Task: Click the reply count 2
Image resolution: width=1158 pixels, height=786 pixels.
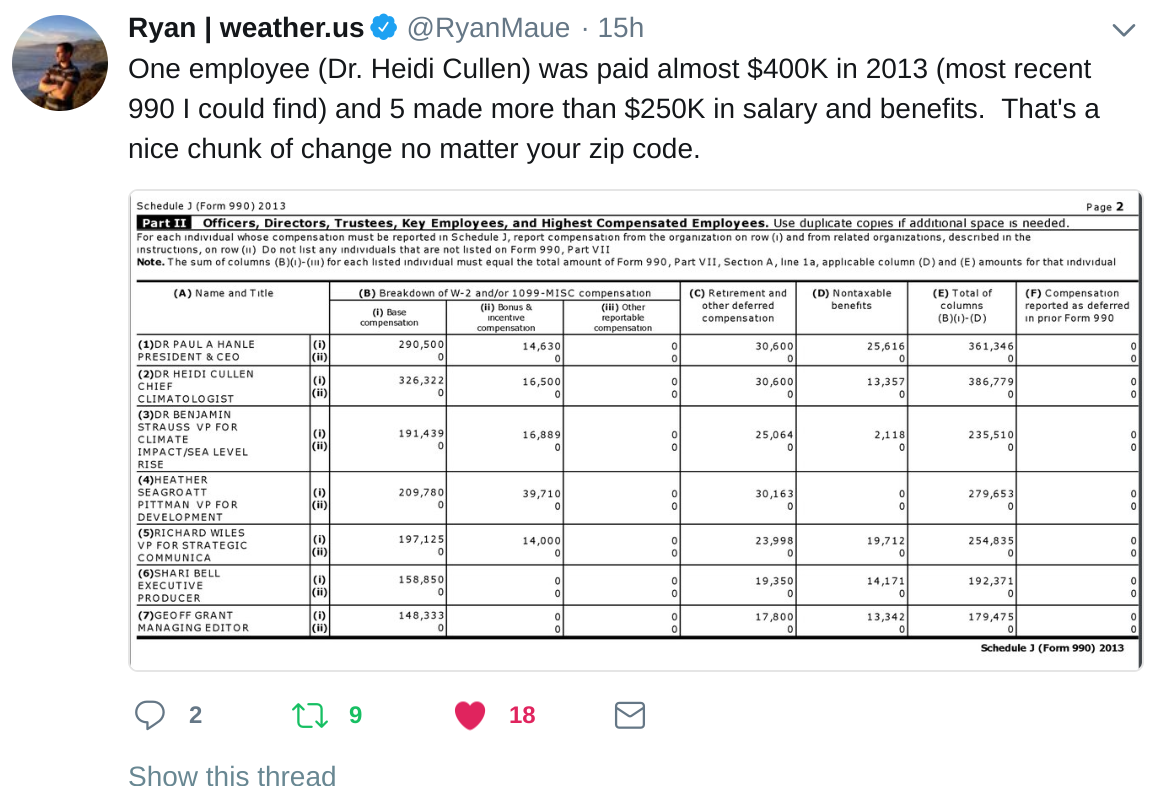Action: click(195, 715)
